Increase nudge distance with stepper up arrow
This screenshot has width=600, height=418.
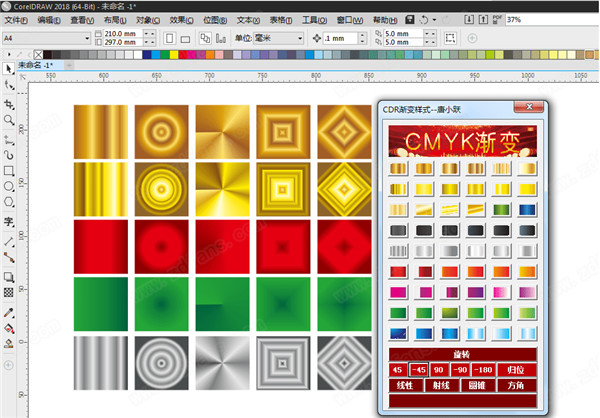[x=362, y=35]
